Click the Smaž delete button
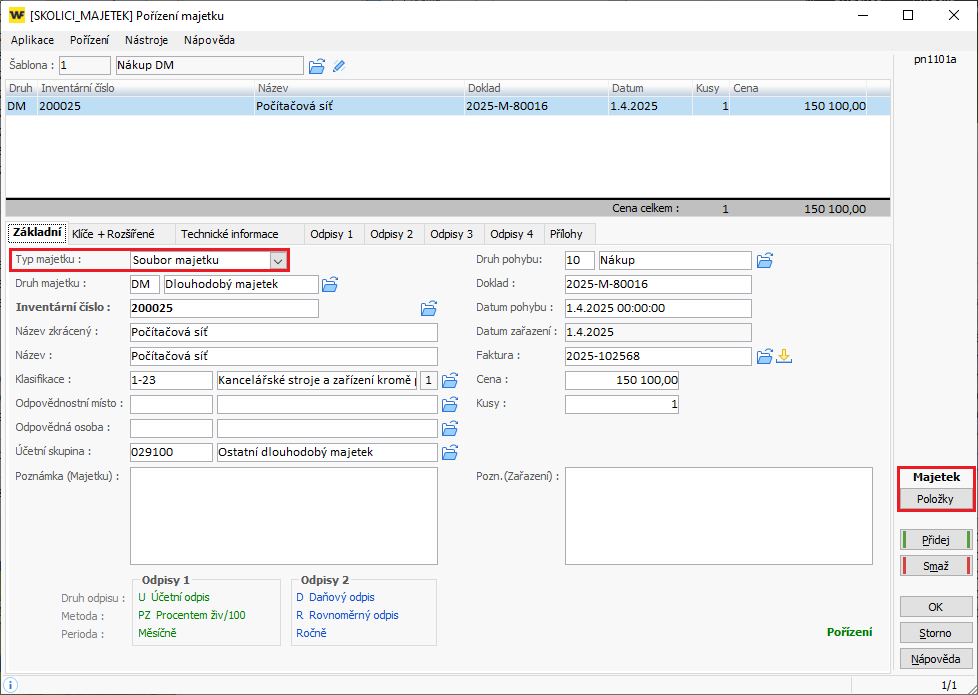This screenshot has width=978, height=695. point(936,566)
